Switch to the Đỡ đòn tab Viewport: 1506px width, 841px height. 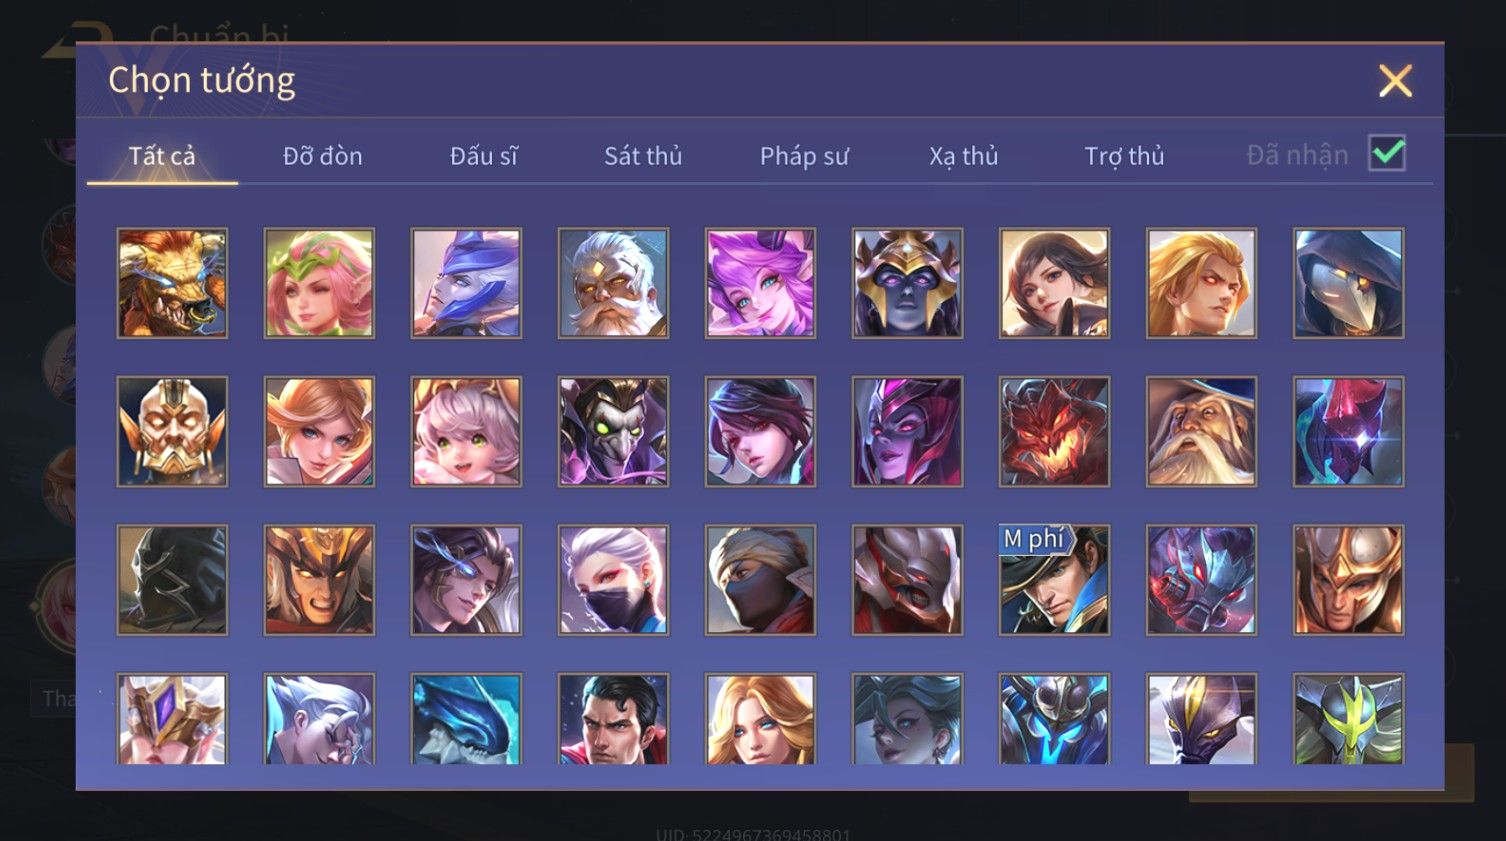tap(322, 156)
